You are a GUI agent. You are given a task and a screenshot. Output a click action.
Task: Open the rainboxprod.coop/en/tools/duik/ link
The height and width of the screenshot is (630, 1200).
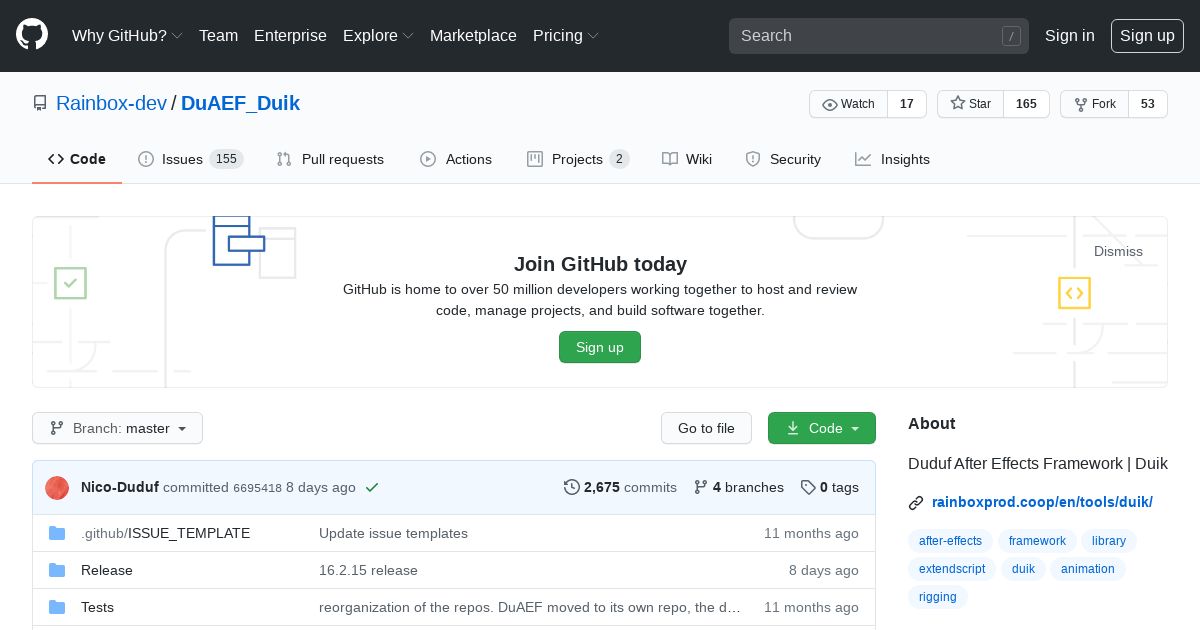point(1042,502)
